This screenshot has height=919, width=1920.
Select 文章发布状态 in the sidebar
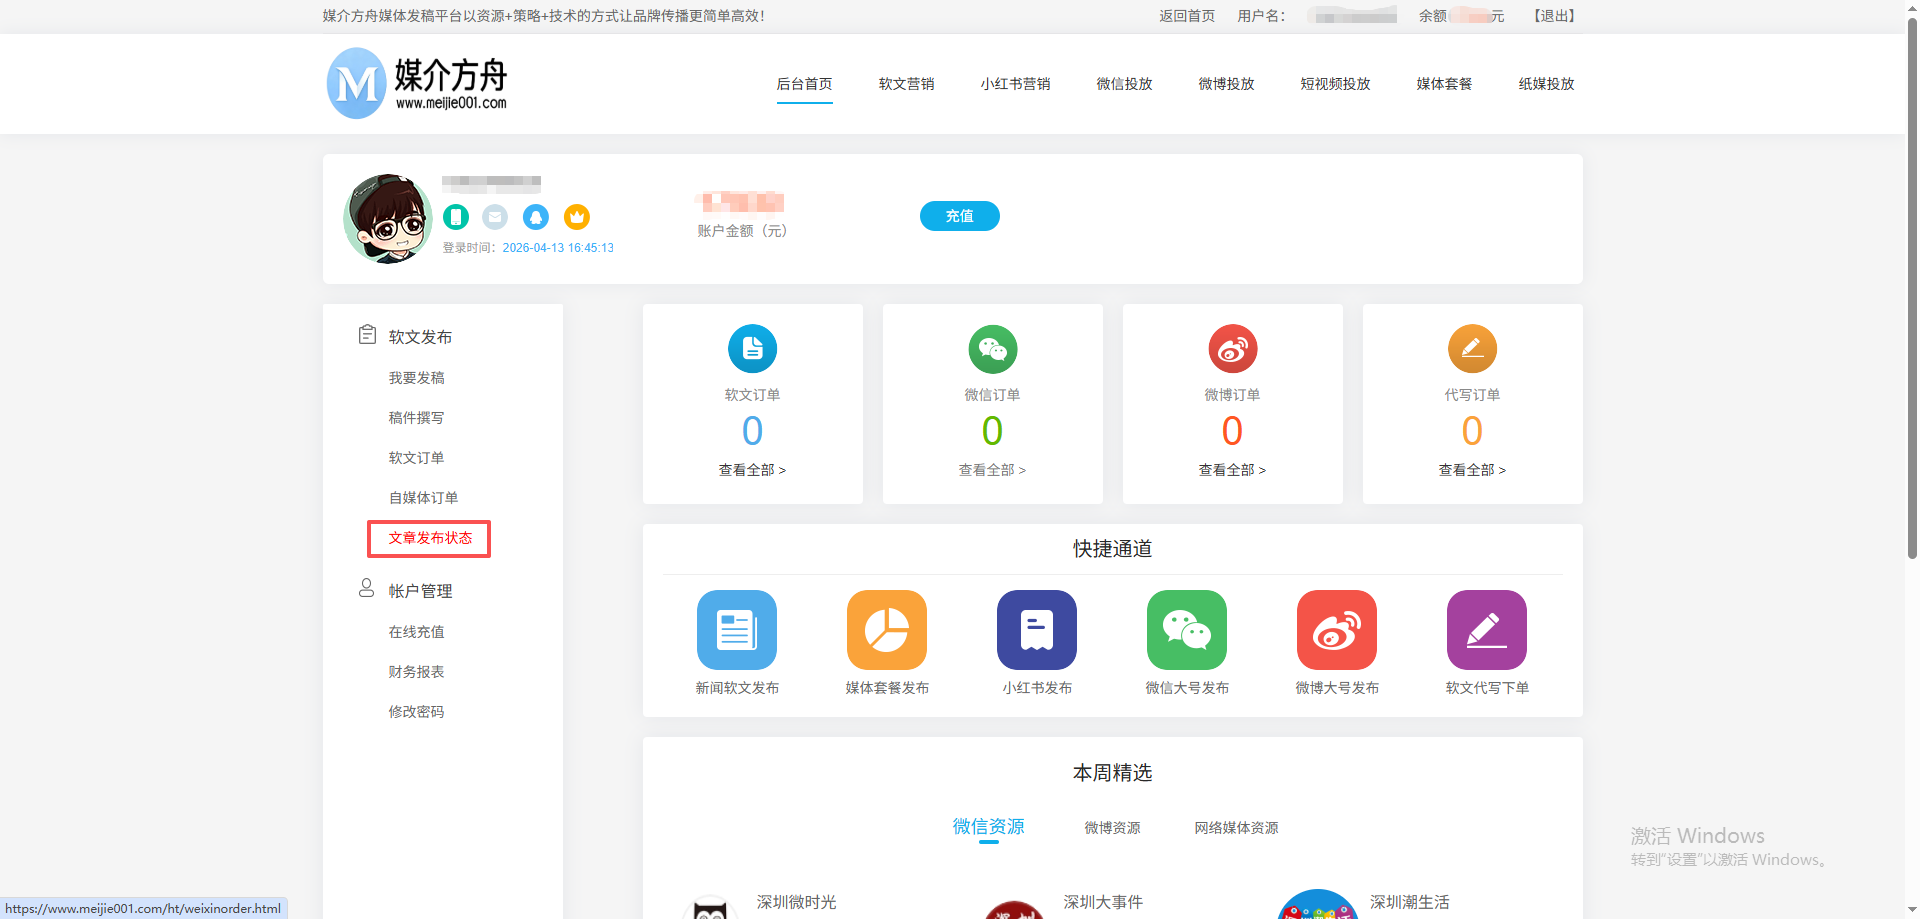coord(430,538)
